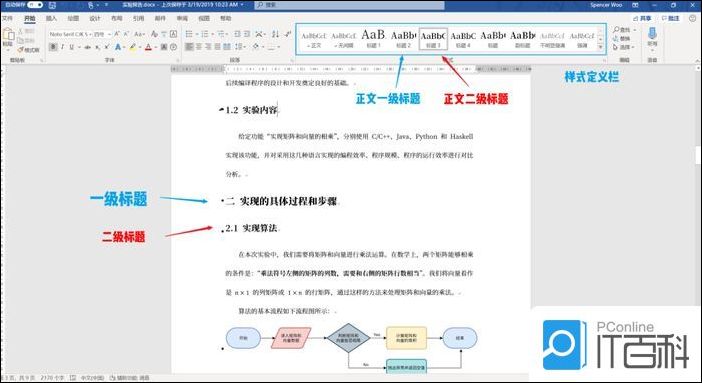Toggle the AutoSave switch
702x383 pixels.
tap(35, 5)
